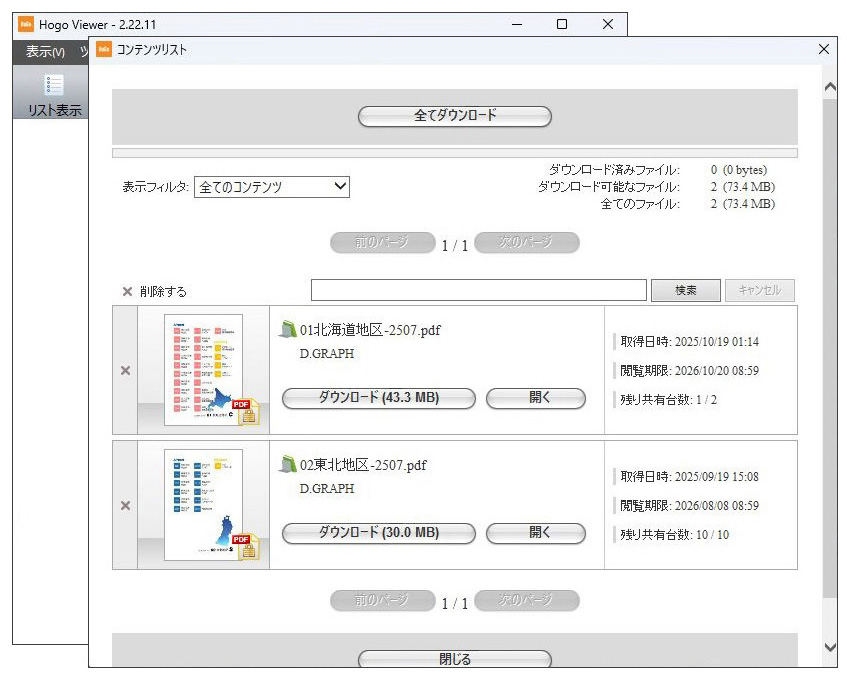Download 01北海道地区 file (43.3 MB)
Image resolution: width=847 pixels, height=679 pixels.
(378, 398)
